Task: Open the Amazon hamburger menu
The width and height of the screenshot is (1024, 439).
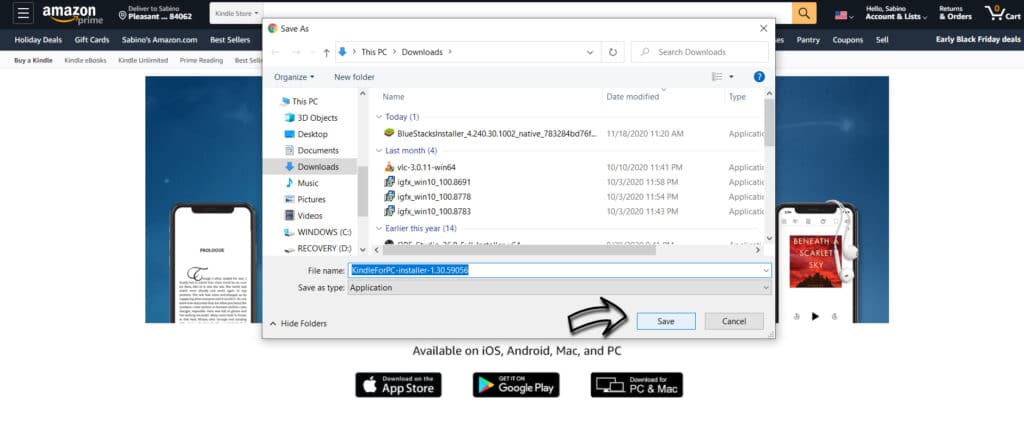Action: point(23,13)
